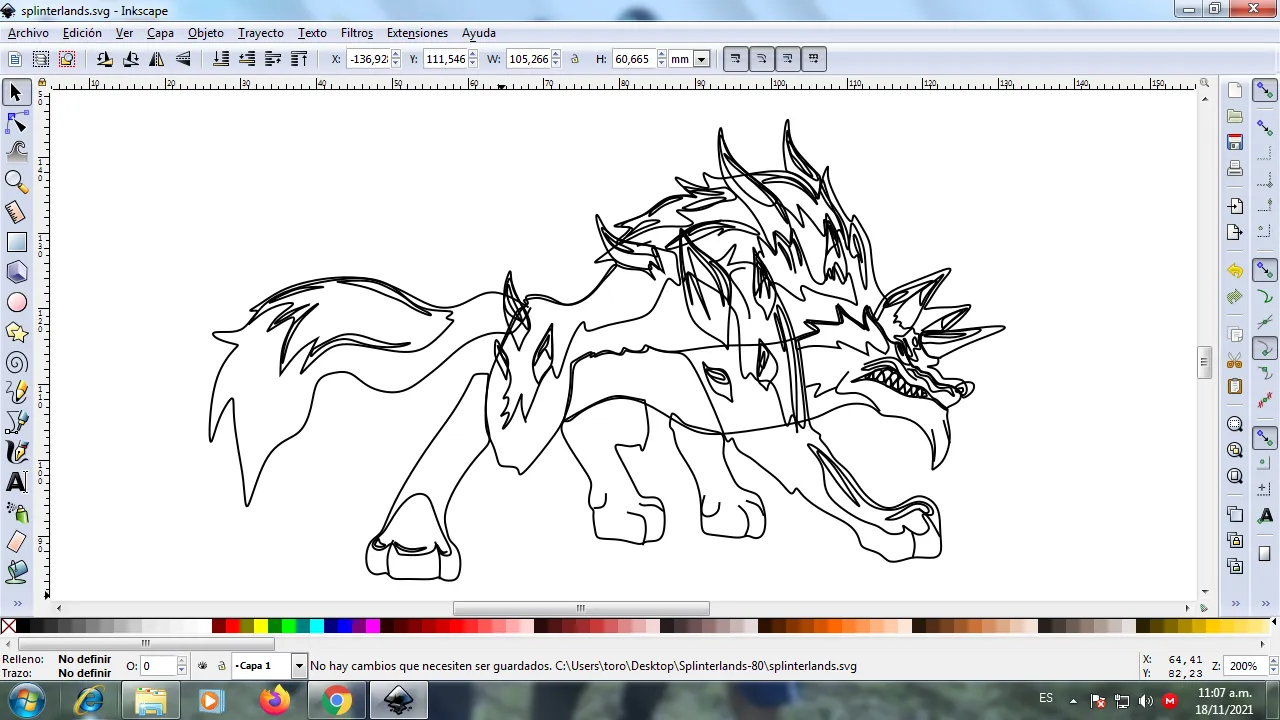
Task: Pick the Rectangle drawing tool
Action: pos(16,242)
